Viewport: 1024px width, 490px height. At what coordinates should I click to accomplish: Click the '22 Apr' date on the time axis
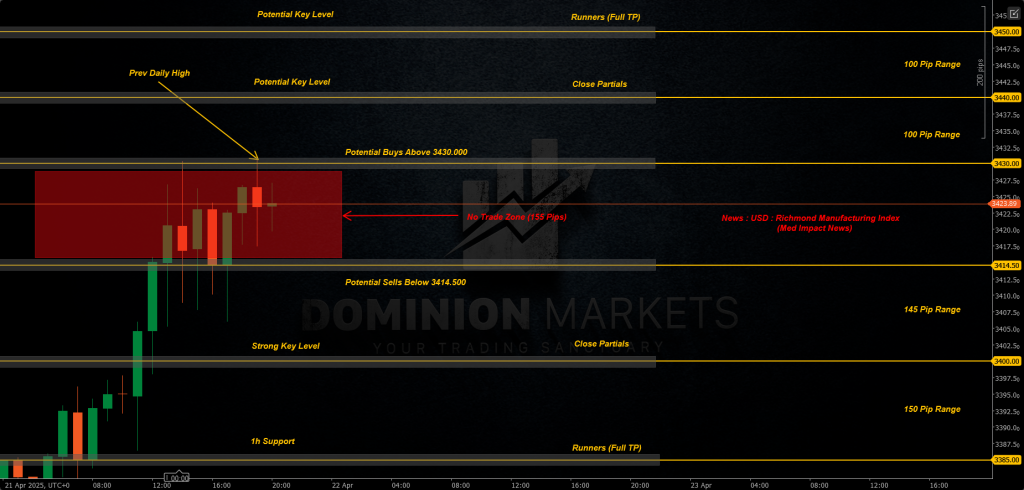[x=342, y=485]
